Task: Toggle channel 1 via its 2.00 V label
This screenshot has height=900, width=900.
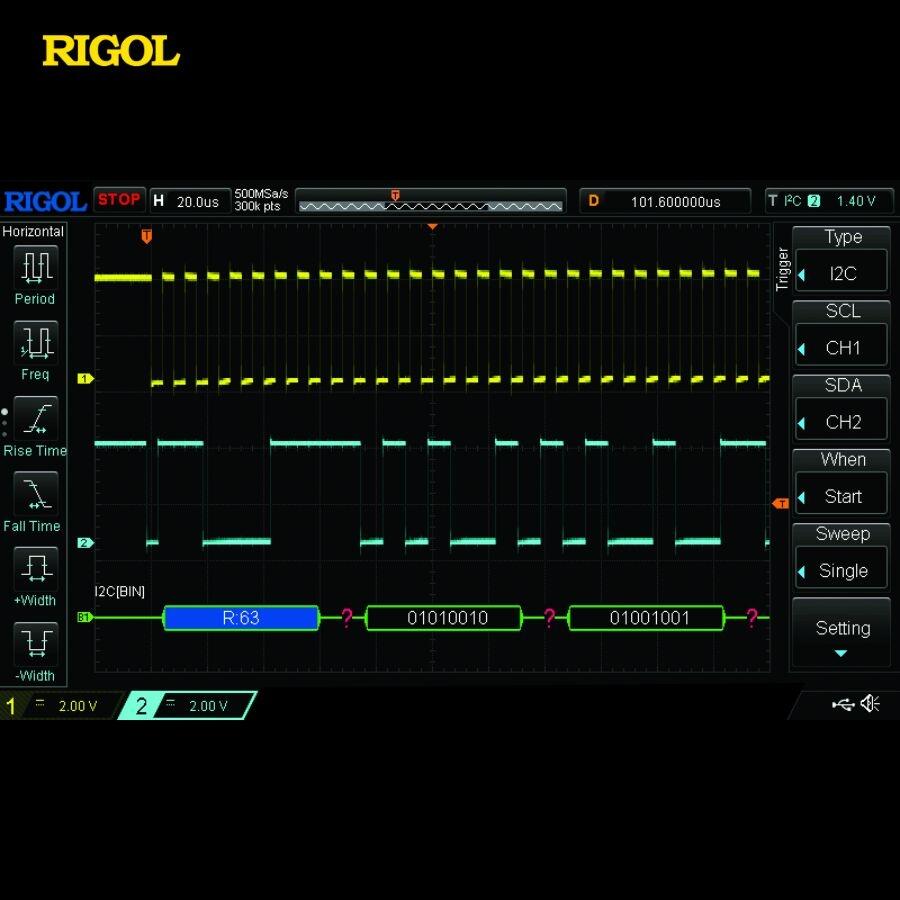Action: coord(77,706)
